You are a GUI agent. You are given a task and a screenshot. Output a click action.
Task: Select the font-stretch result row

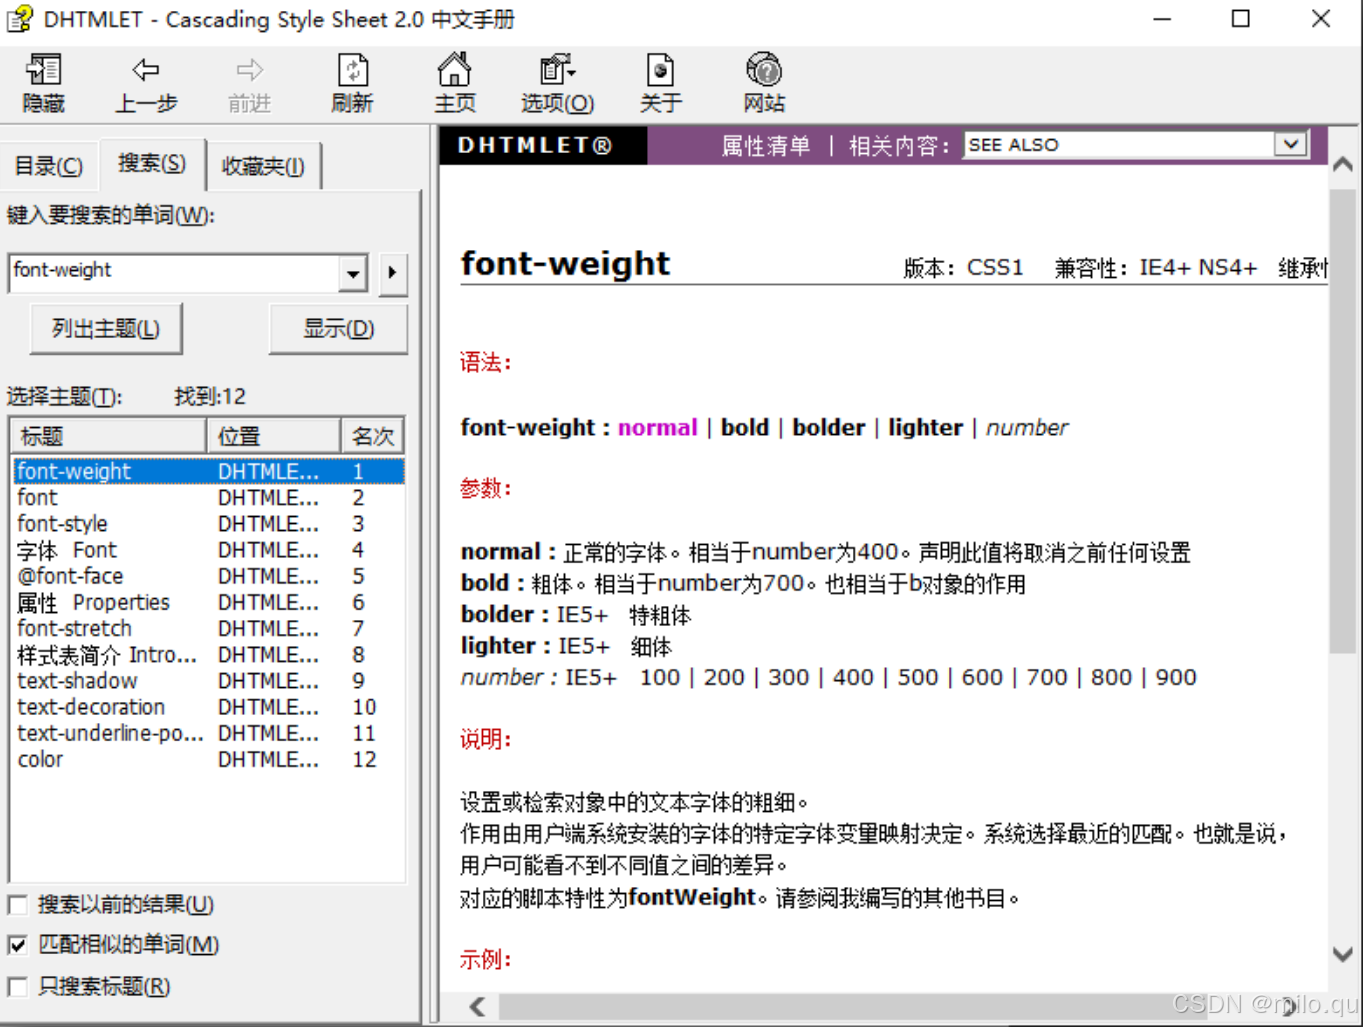[x=209, y=628]
